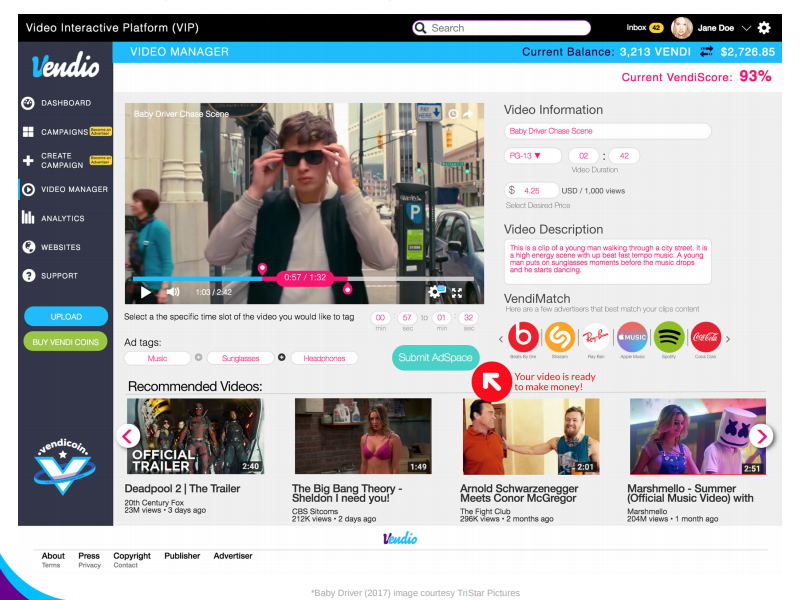Click the end marker pin on the timeline
This screenshot has height=600, width=800.
347,289
